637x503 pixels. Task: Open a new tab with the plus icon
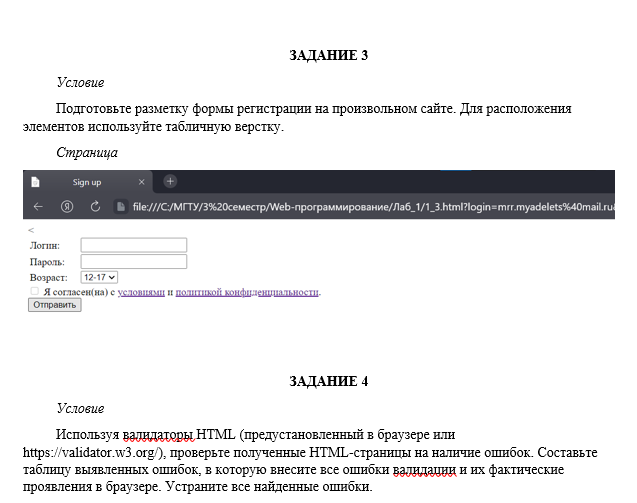click(170, 181)
